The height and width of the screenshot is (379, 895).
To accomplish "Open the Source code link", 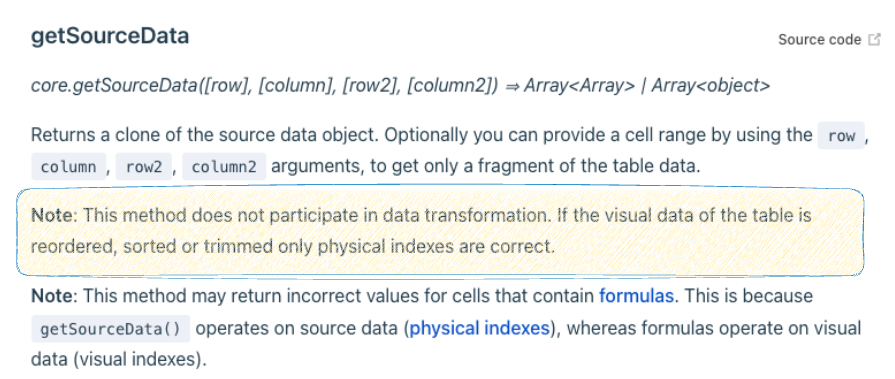I will 820,40.
